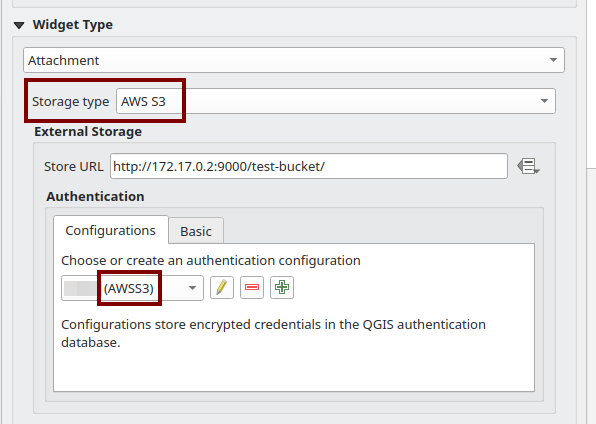Click the Storage type label
596x424 pixels.
[70, 102]
